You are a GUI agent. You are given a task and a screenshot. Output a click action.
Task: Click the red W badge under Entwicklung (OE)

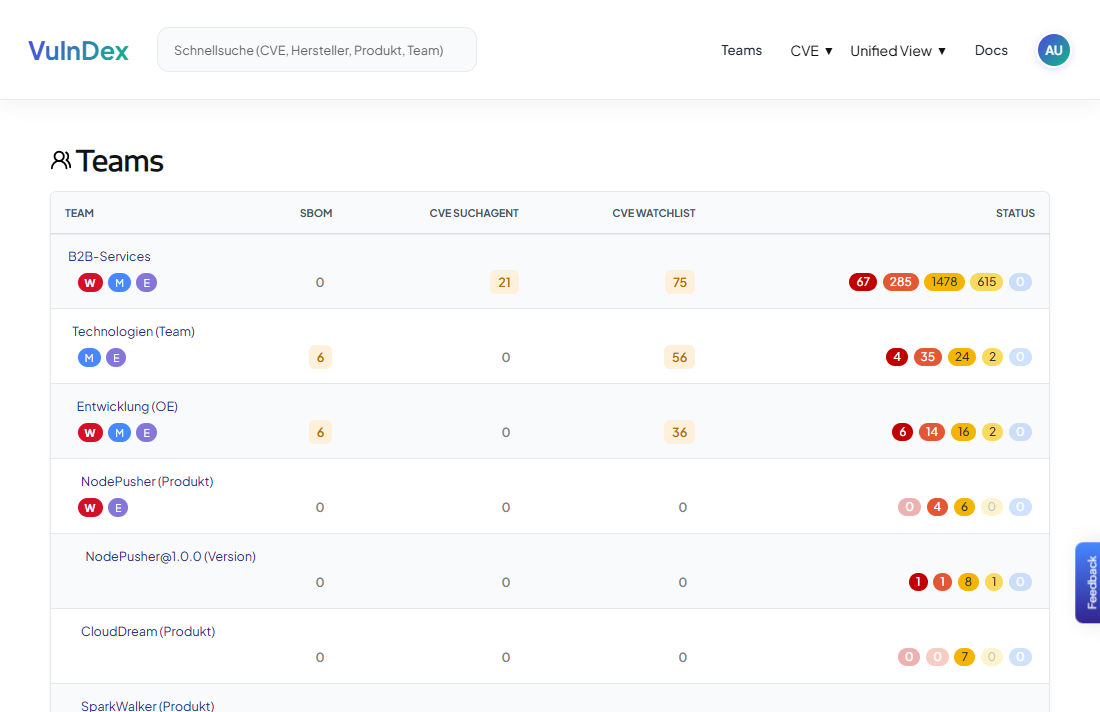point(90,433)
